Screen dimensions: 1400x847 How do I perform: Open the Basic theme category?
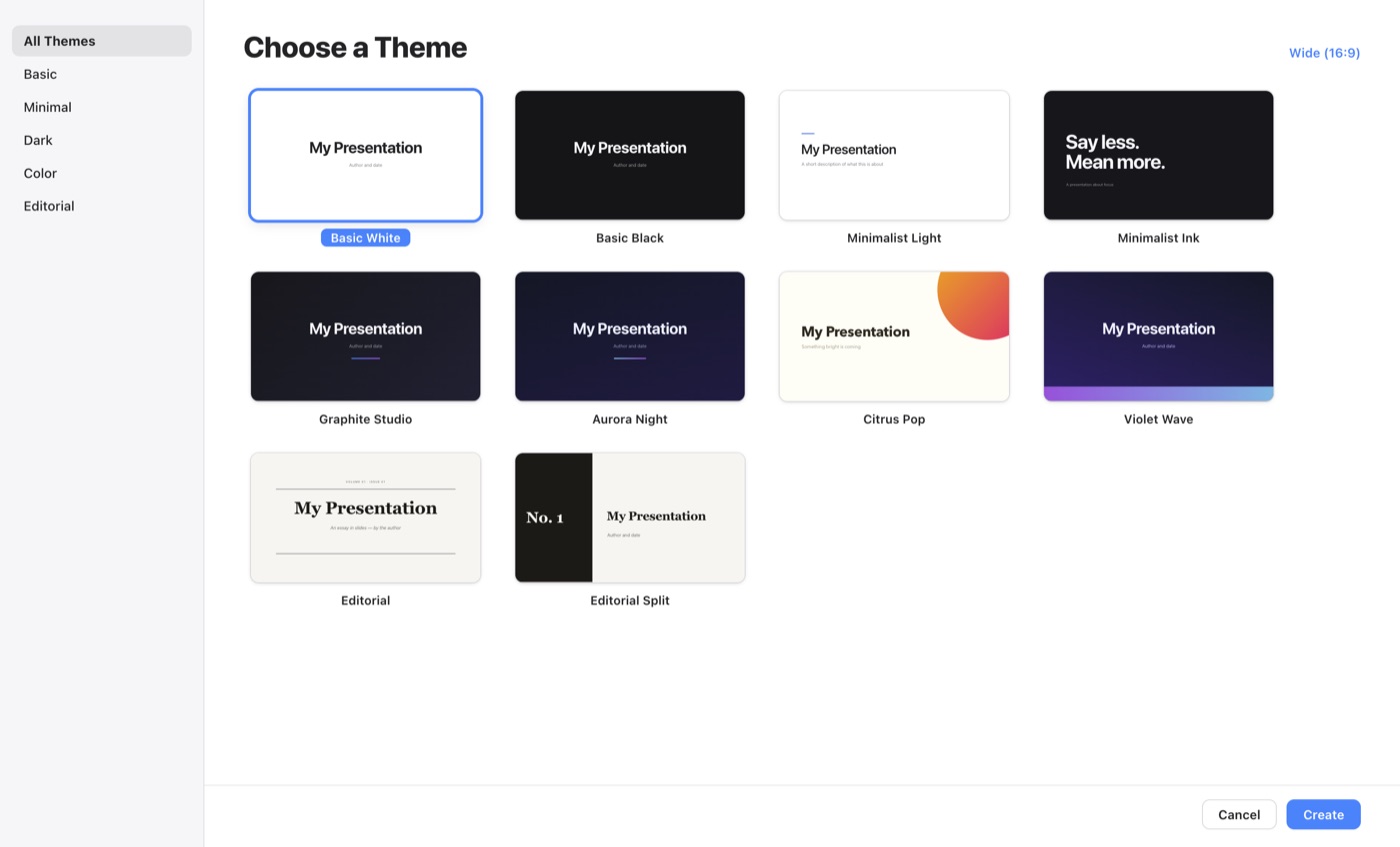[x=101, y=74]
